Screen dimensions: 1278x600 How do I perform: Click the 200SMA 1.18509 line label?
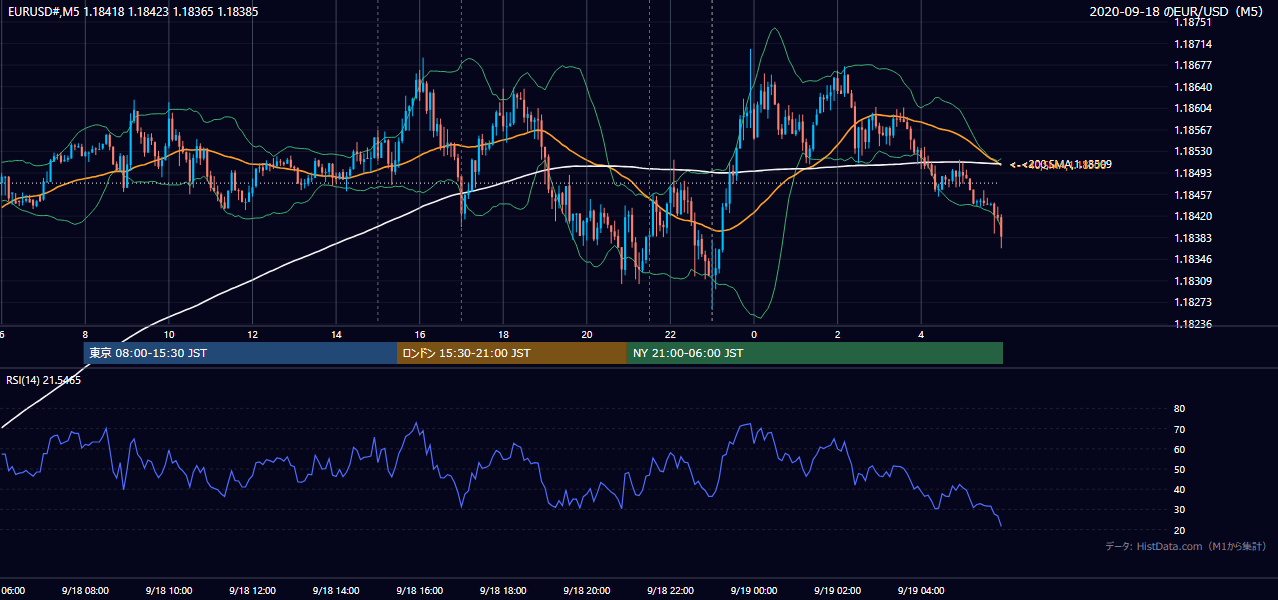click(1068, 164)
